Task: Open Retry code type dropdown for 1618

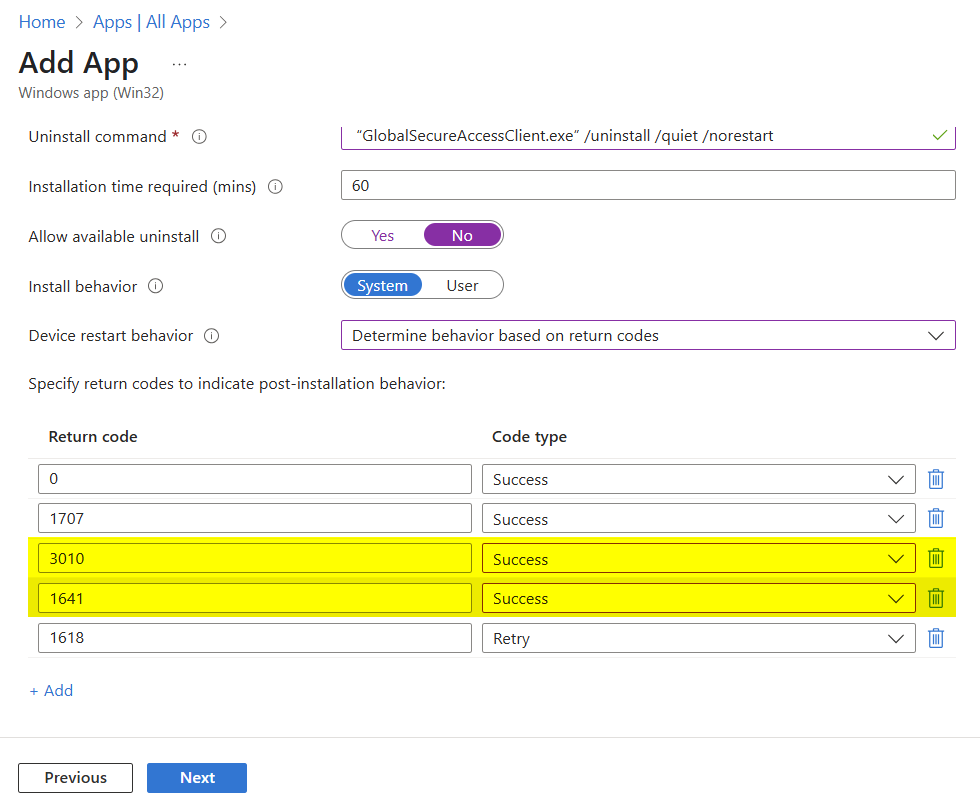Action: click(x=699, y=639)
